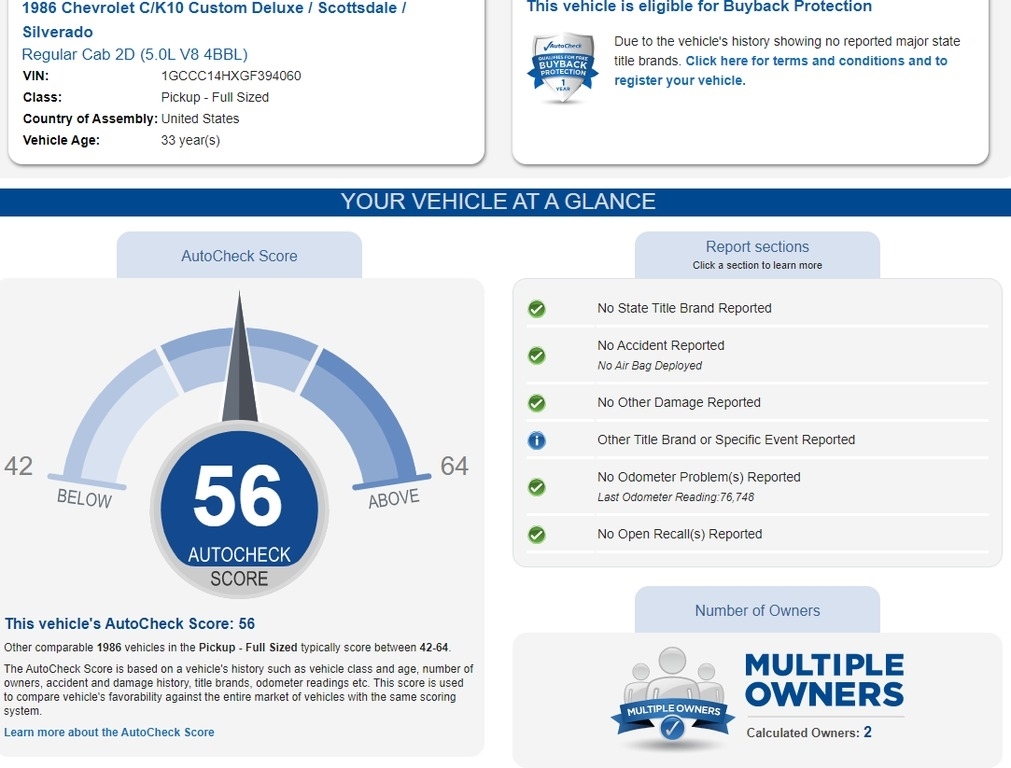The image size is (1011, 768).
Task: Go to No Open Recall(s) Reported section
Action: [x=679, y=534]
